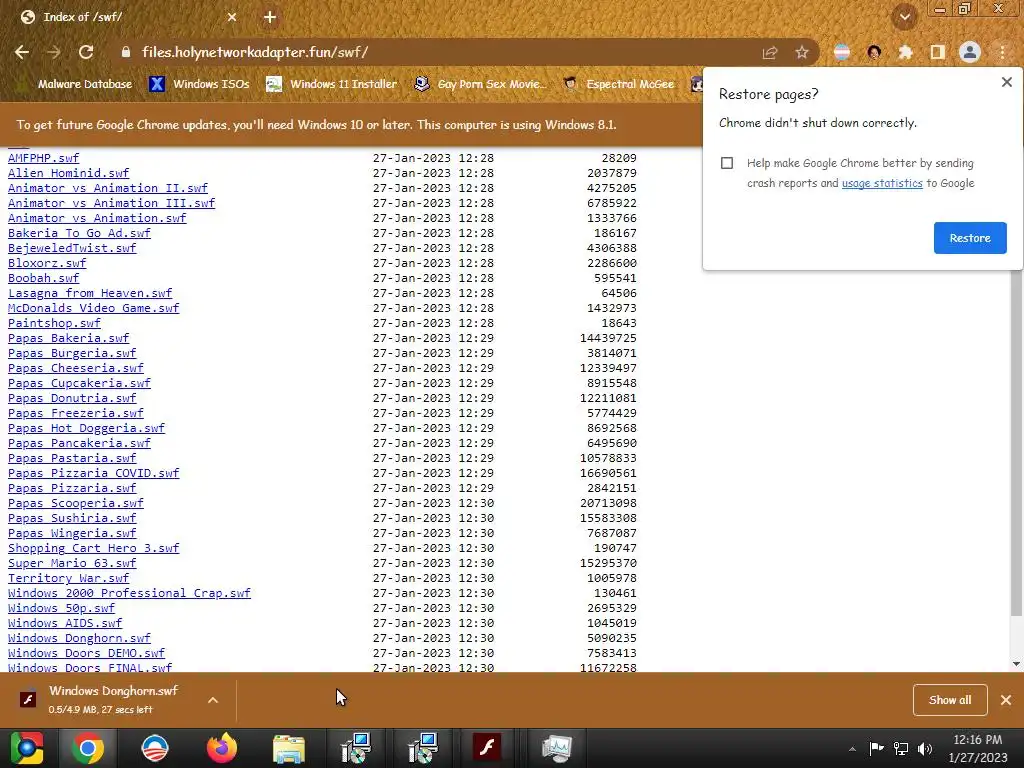Open the Windows ISOs bookmark
Viewport: 1024px width, 768px height.
(x=200, y=84)
